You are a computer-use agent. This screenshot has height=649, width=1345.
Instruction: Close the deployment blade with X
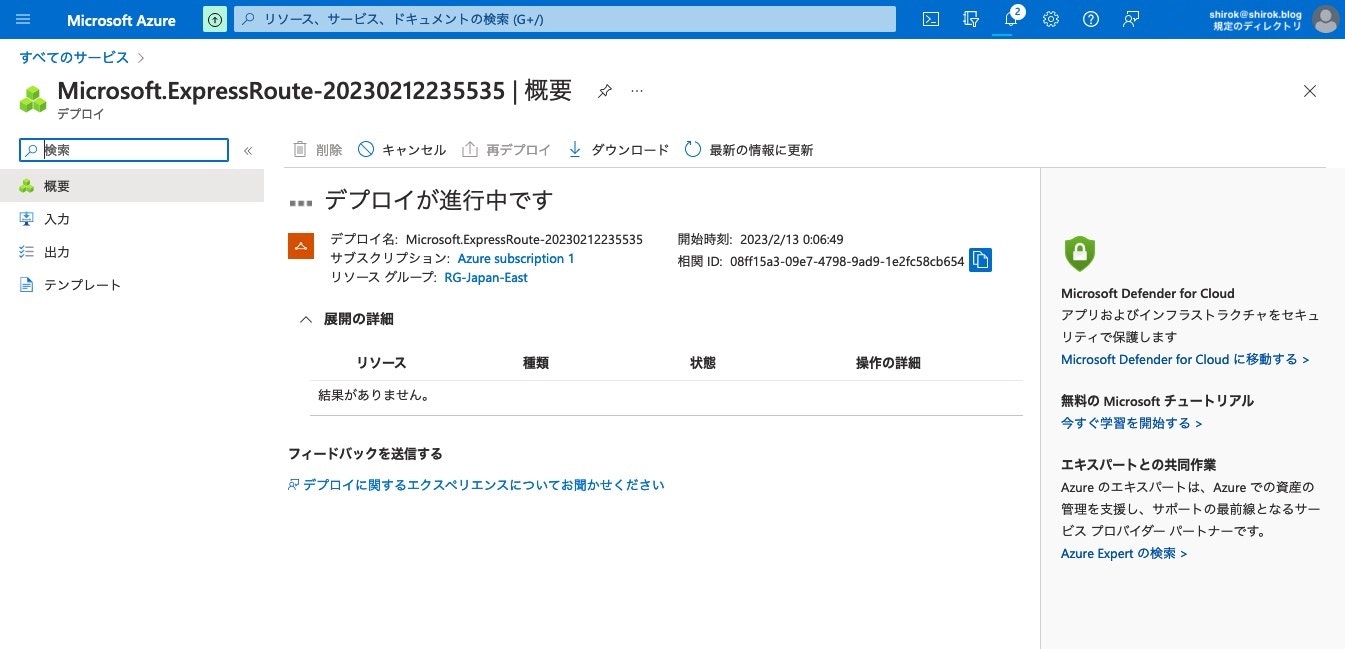(x=1310, y=91)
